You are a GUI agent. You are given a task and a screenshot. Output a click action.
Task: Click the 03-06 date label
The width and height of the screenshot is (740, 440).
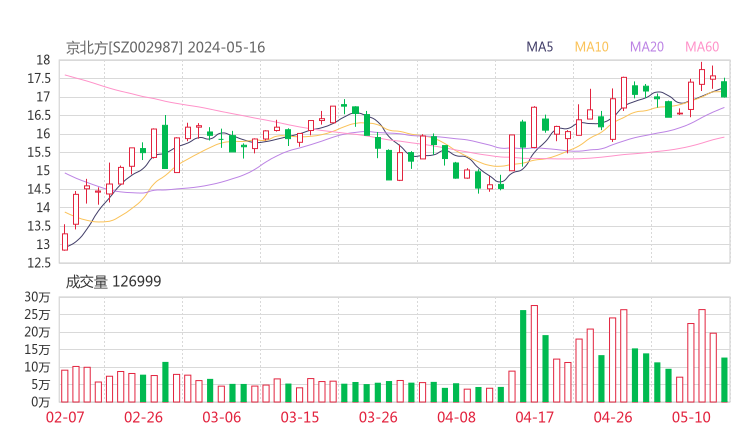222,417
